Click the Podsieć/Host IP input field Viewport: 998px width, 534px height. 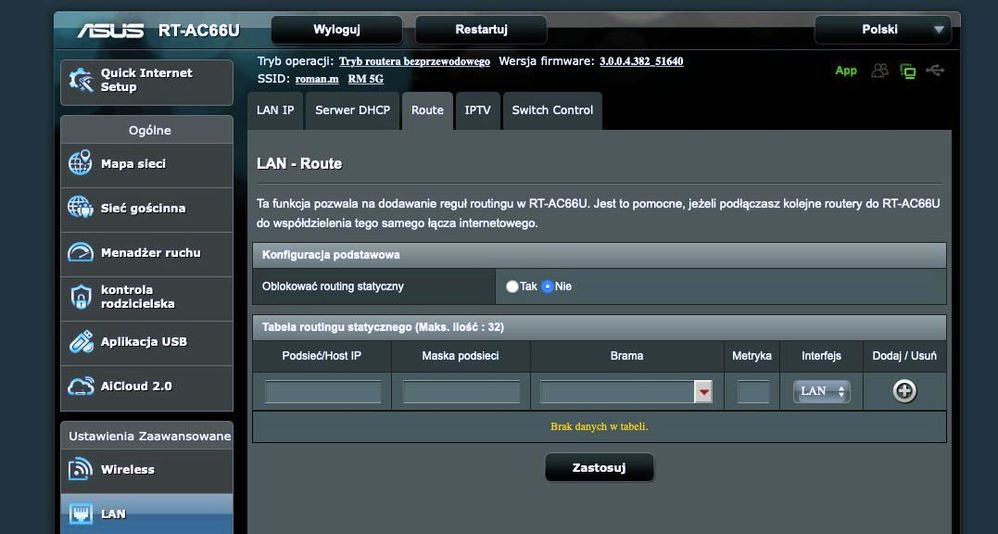tap(322, 392)
